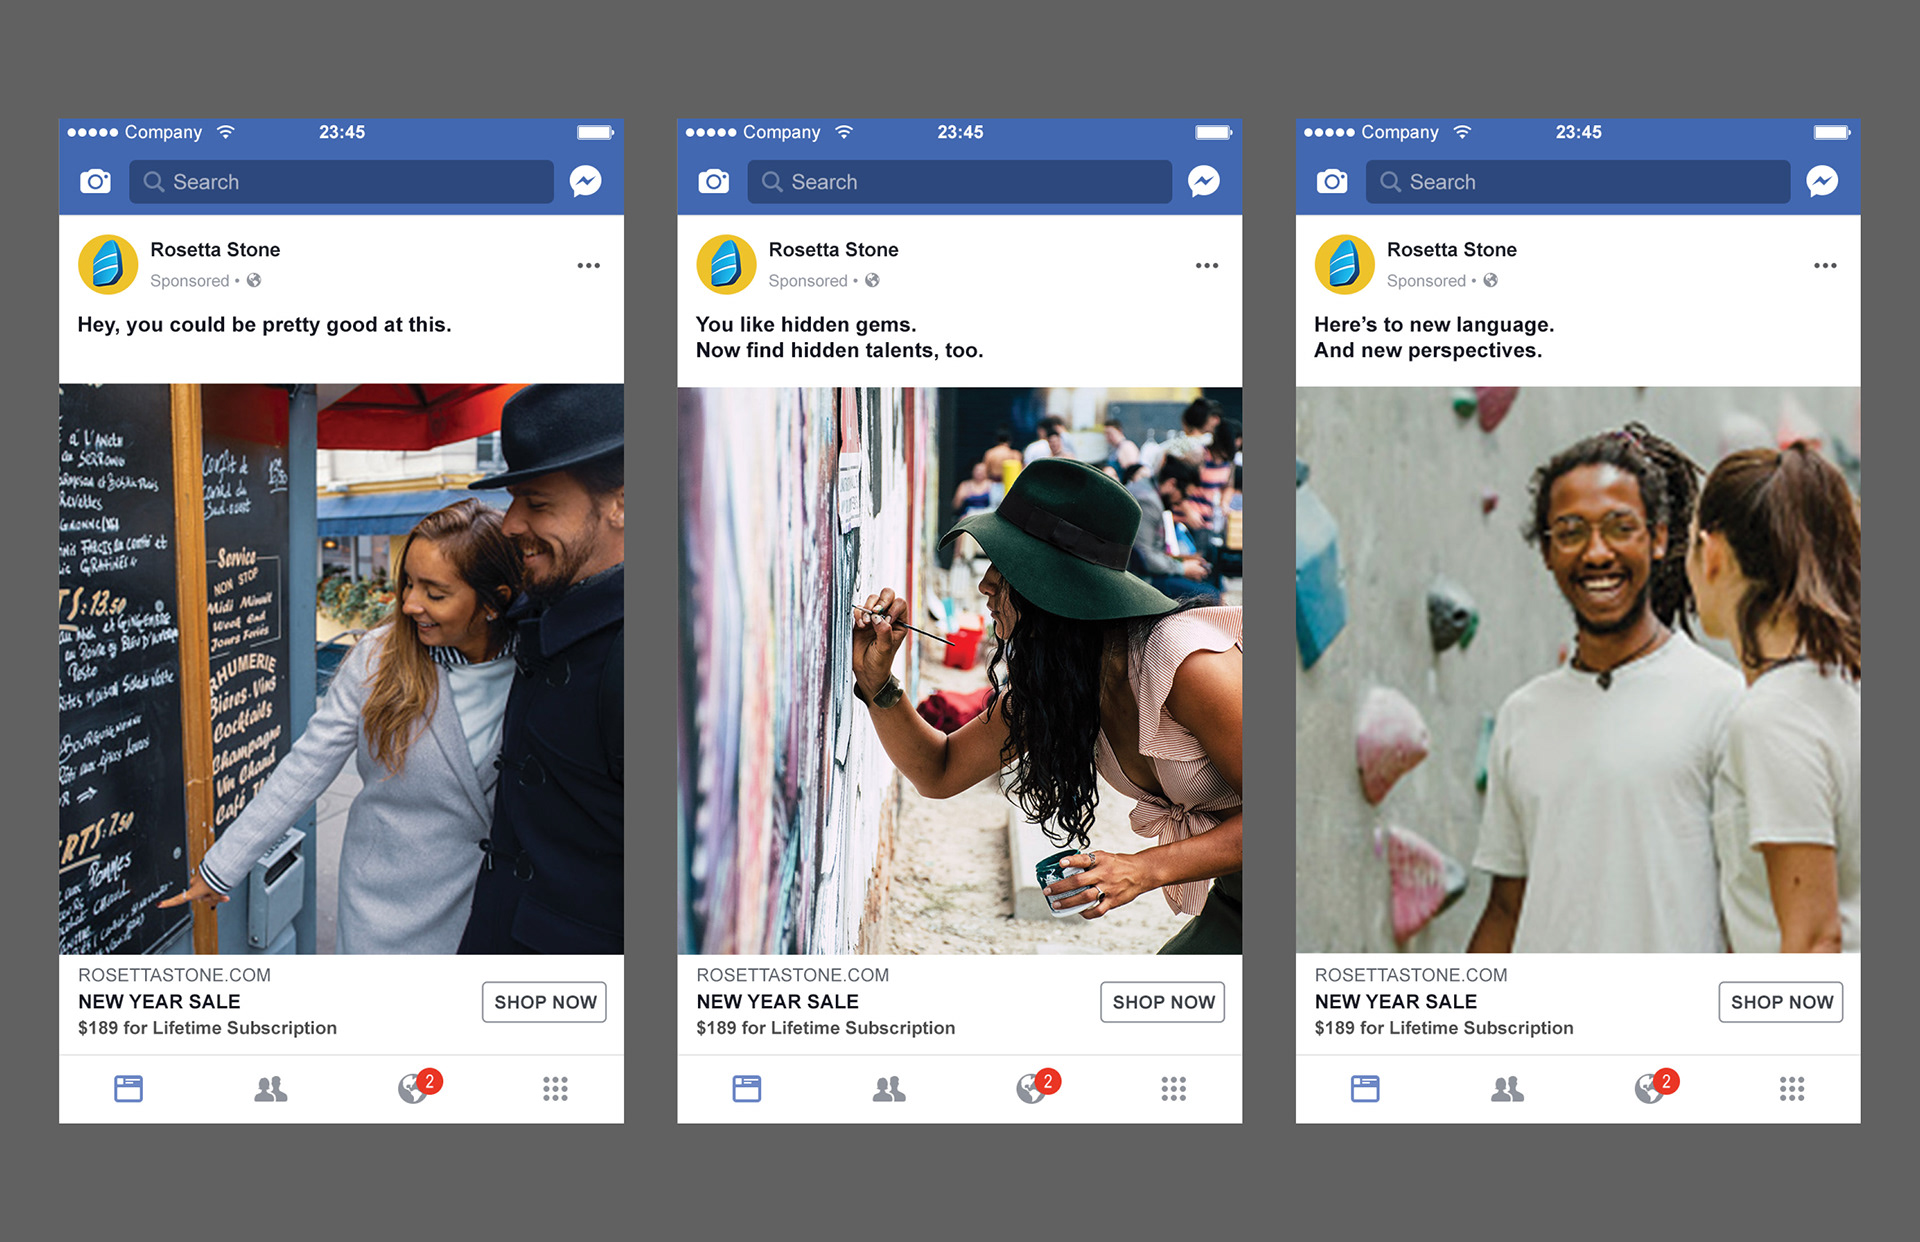This screenshot has height=1242, width=1920.
Task: Tap the battery icon in the left phone status bar
Action: tap(595, 132)
